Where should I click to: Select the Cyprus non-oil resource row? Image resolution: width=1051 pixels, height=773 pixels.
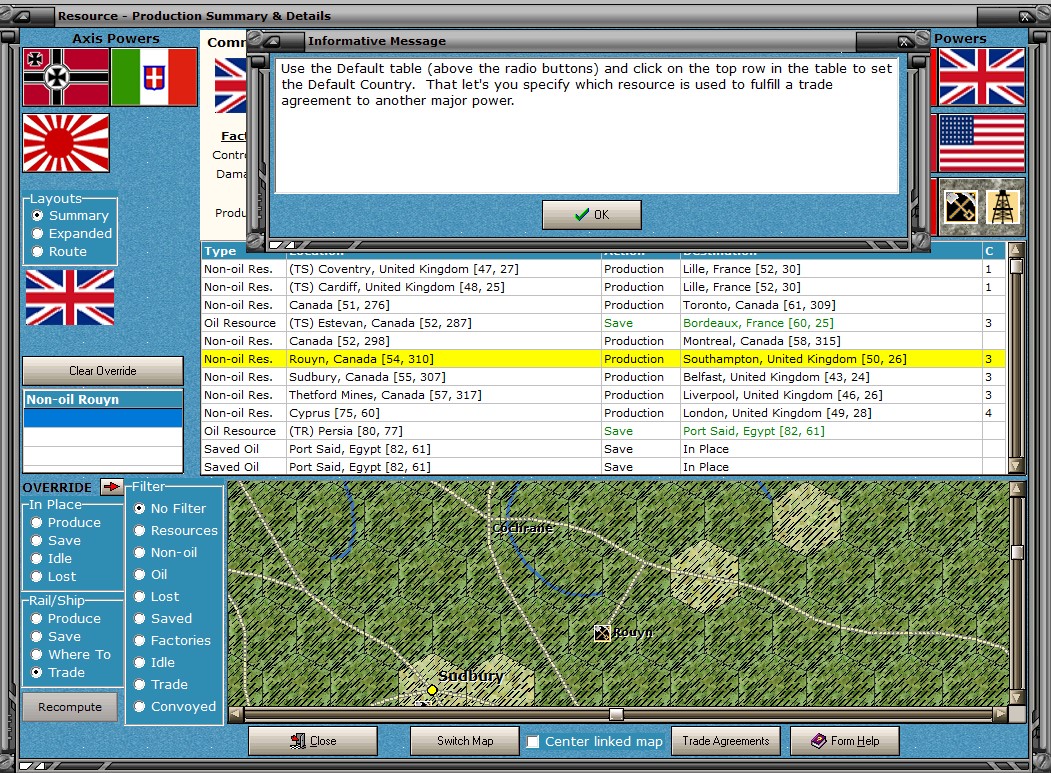[603, 414]
